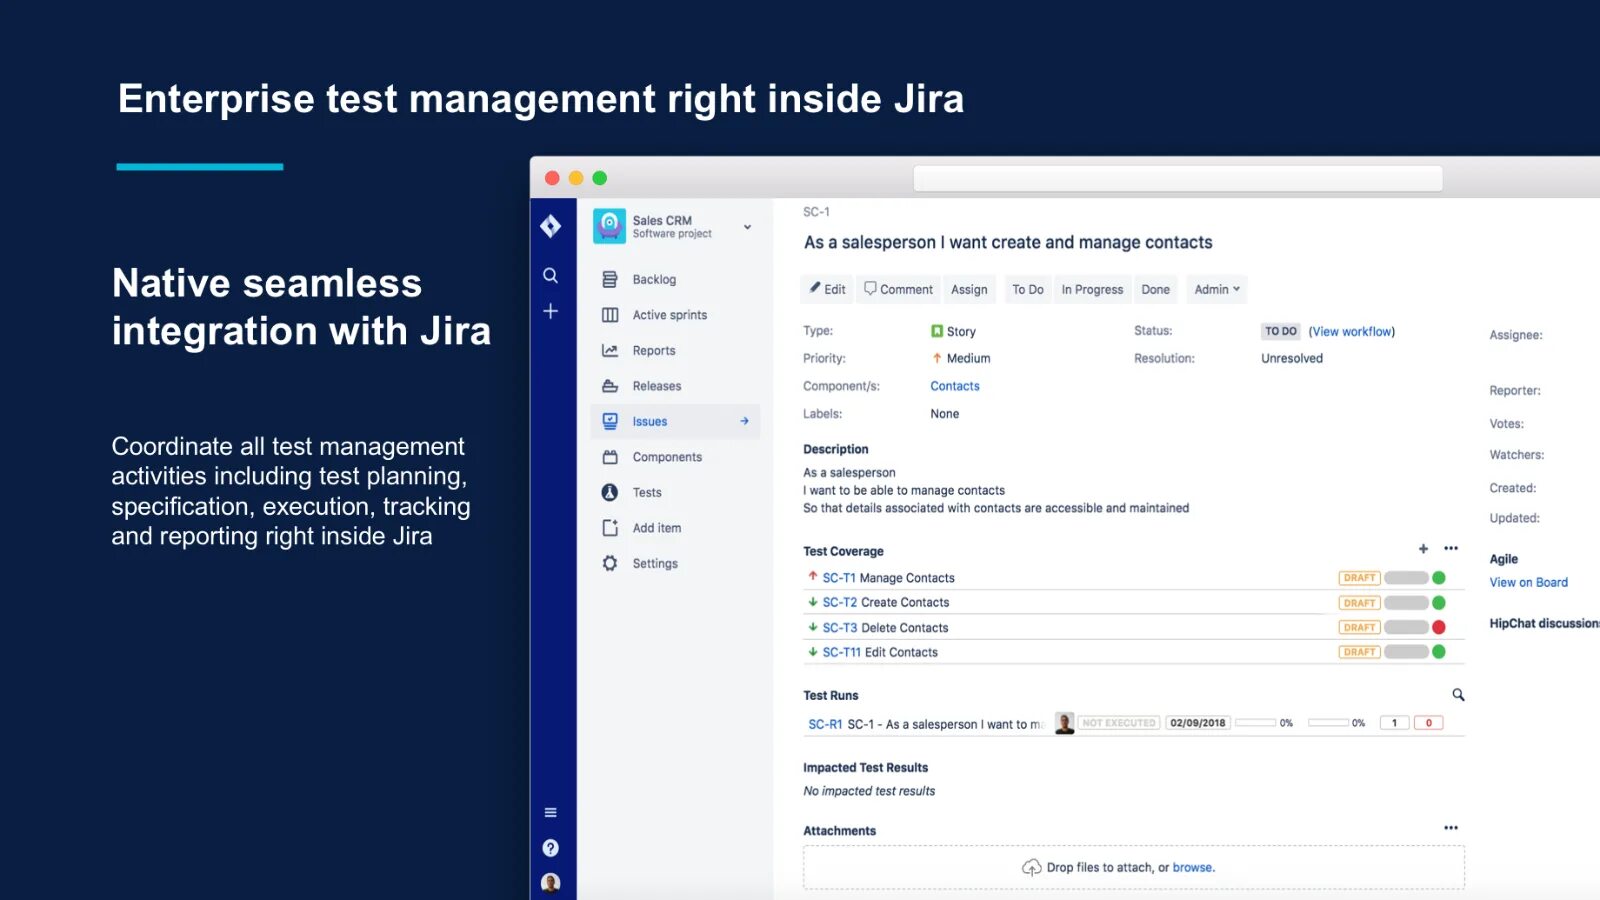Open test run SC-R1
Screen dimensions: 1600x900
825,725
